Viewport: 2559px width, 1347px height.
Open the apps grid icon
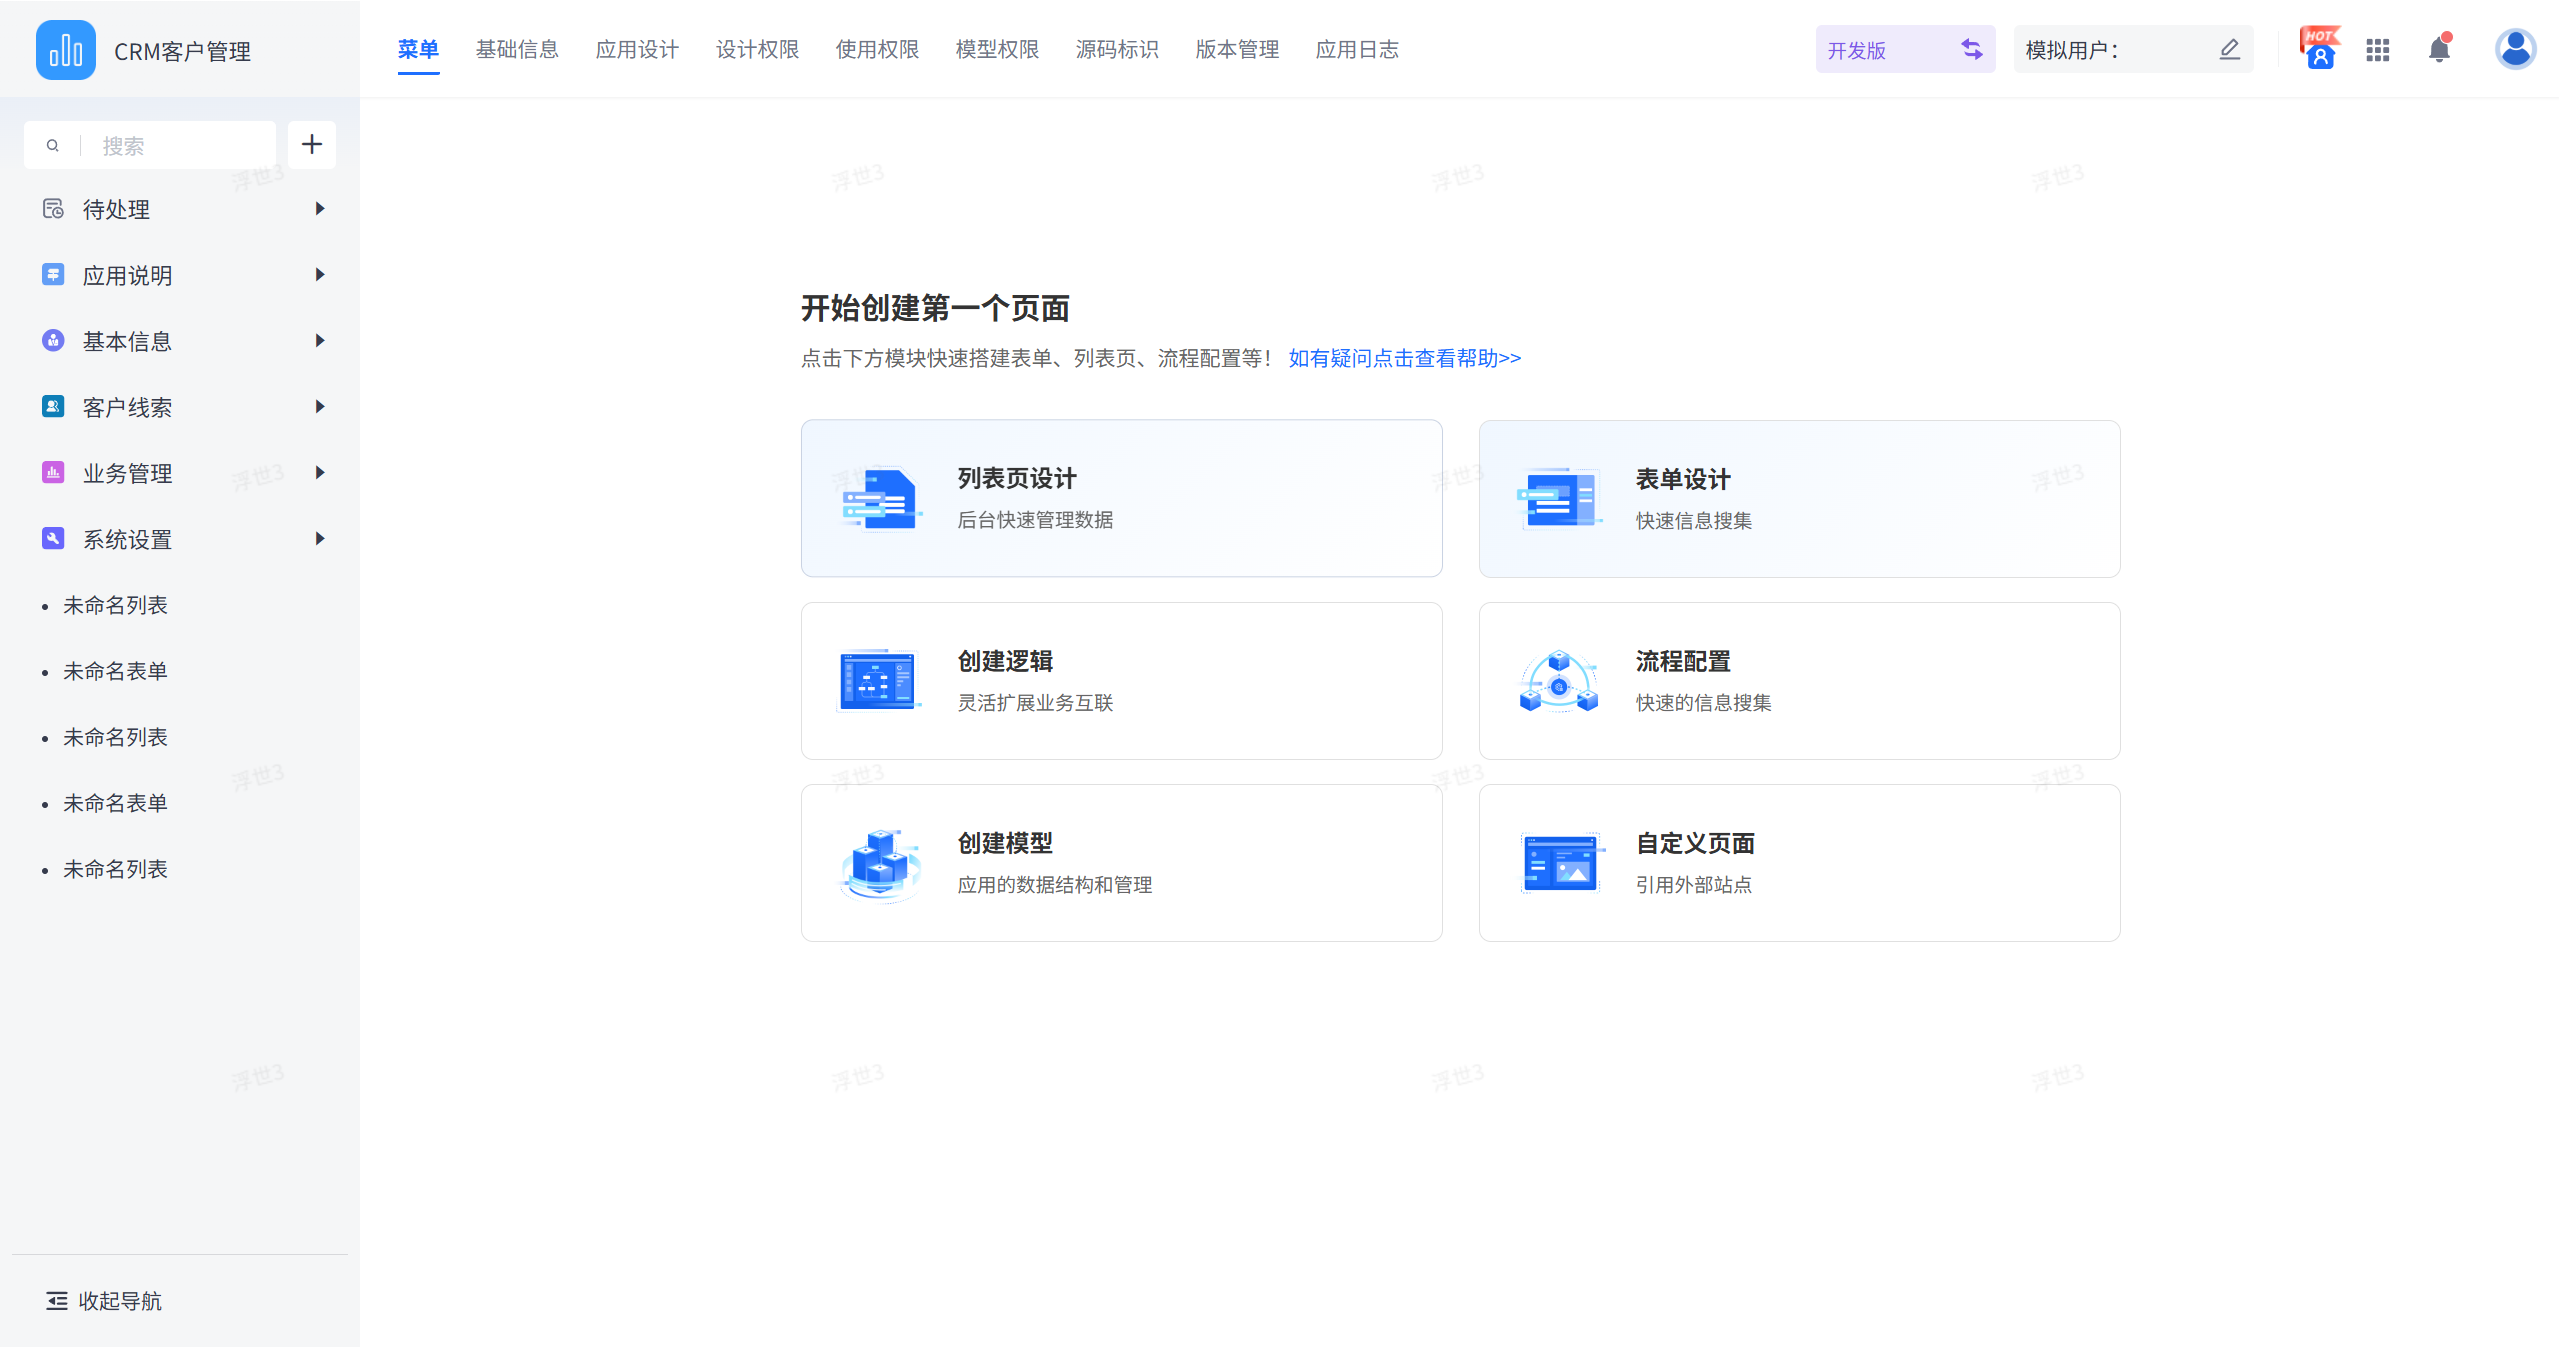tap(2377, 50)
